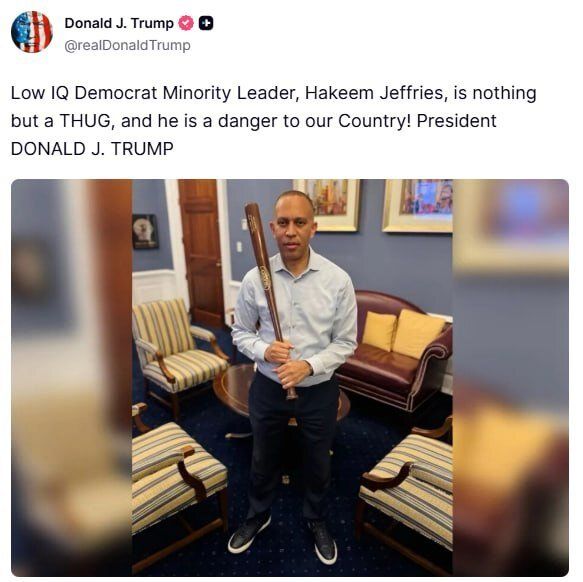This screenshot has height=582, width=583.
Task: Click the baseball bat in the photo
Action: click(x=269, y=298)
